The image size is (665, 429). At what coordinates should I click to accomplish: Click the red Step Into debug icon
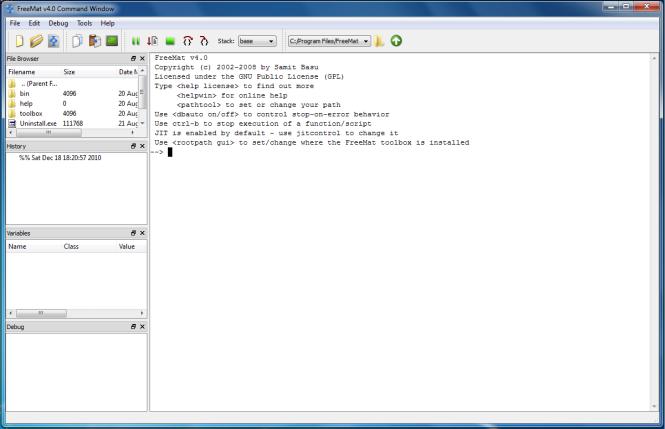[204, 41]
